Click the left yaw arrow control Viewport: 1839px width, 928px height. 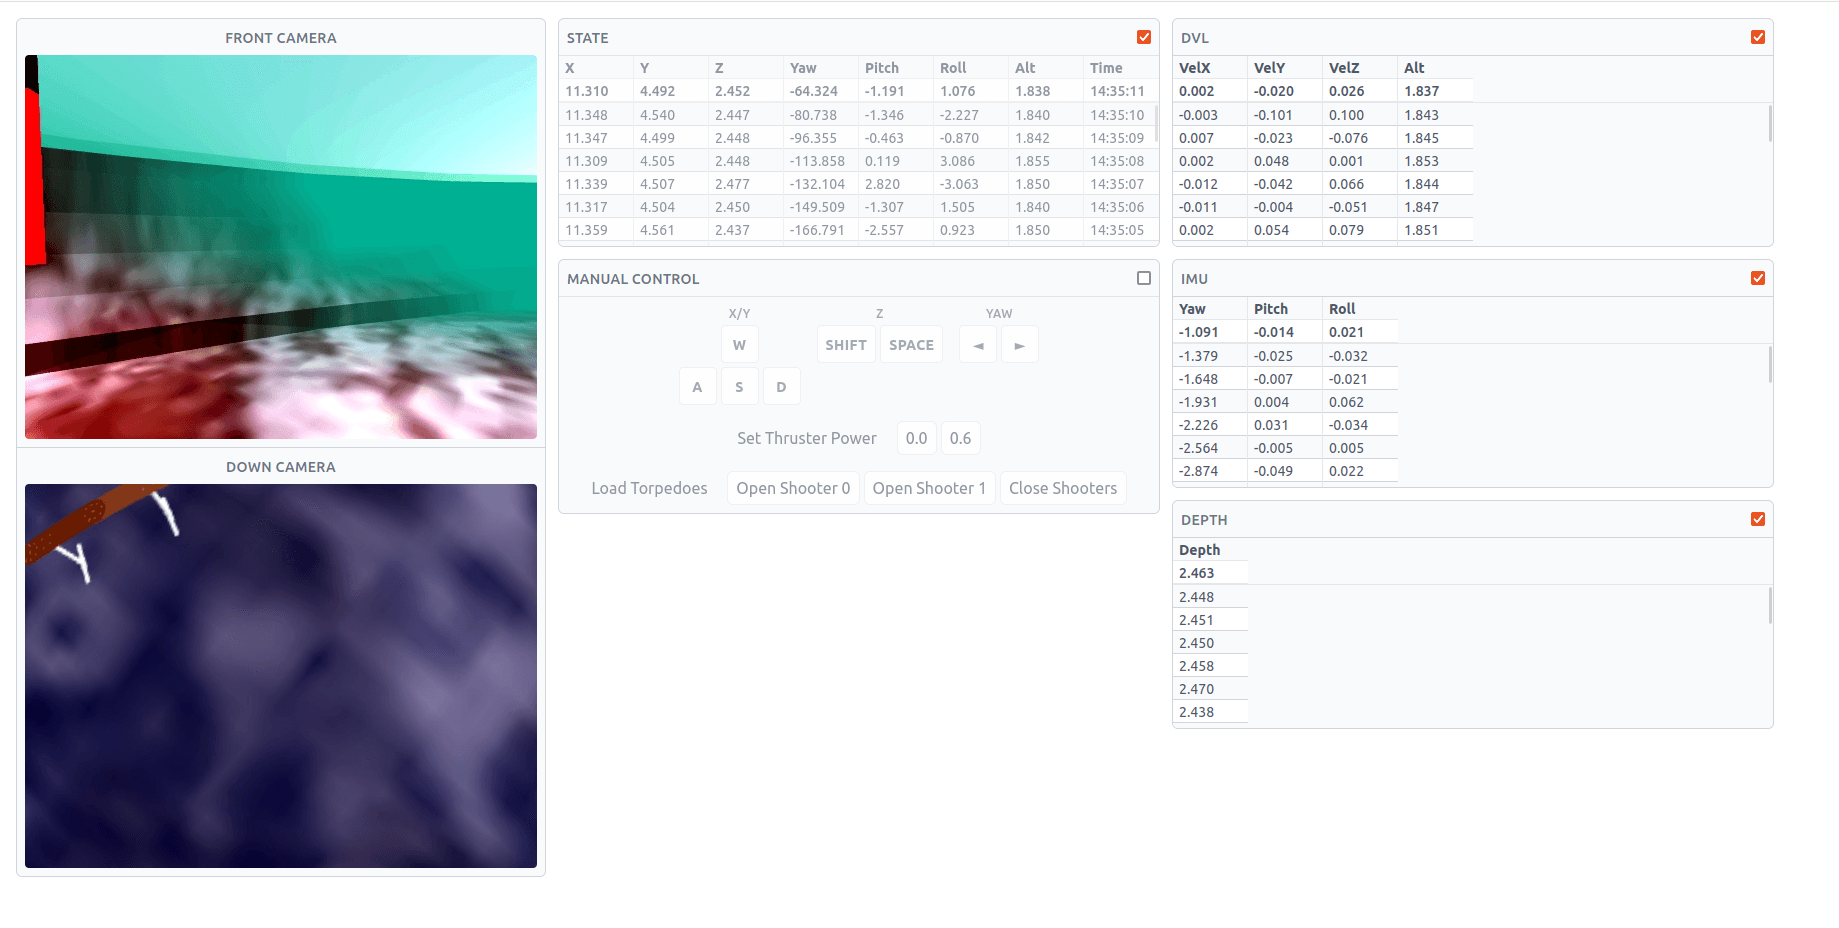(x=977, y=344)
